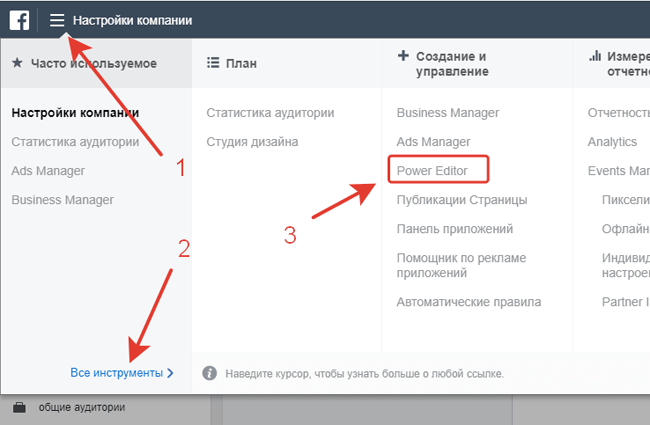This screenshot has height=425, width=650.
Task: Open Помощник по рекламе приложений
Action: coord(461,265)
